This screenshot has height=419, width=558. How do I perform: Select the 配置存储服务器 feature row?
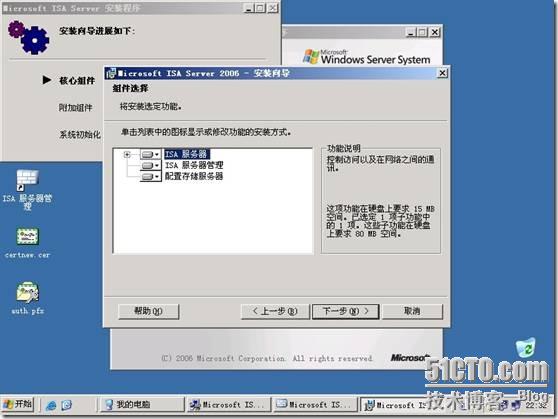click(194, 176)
